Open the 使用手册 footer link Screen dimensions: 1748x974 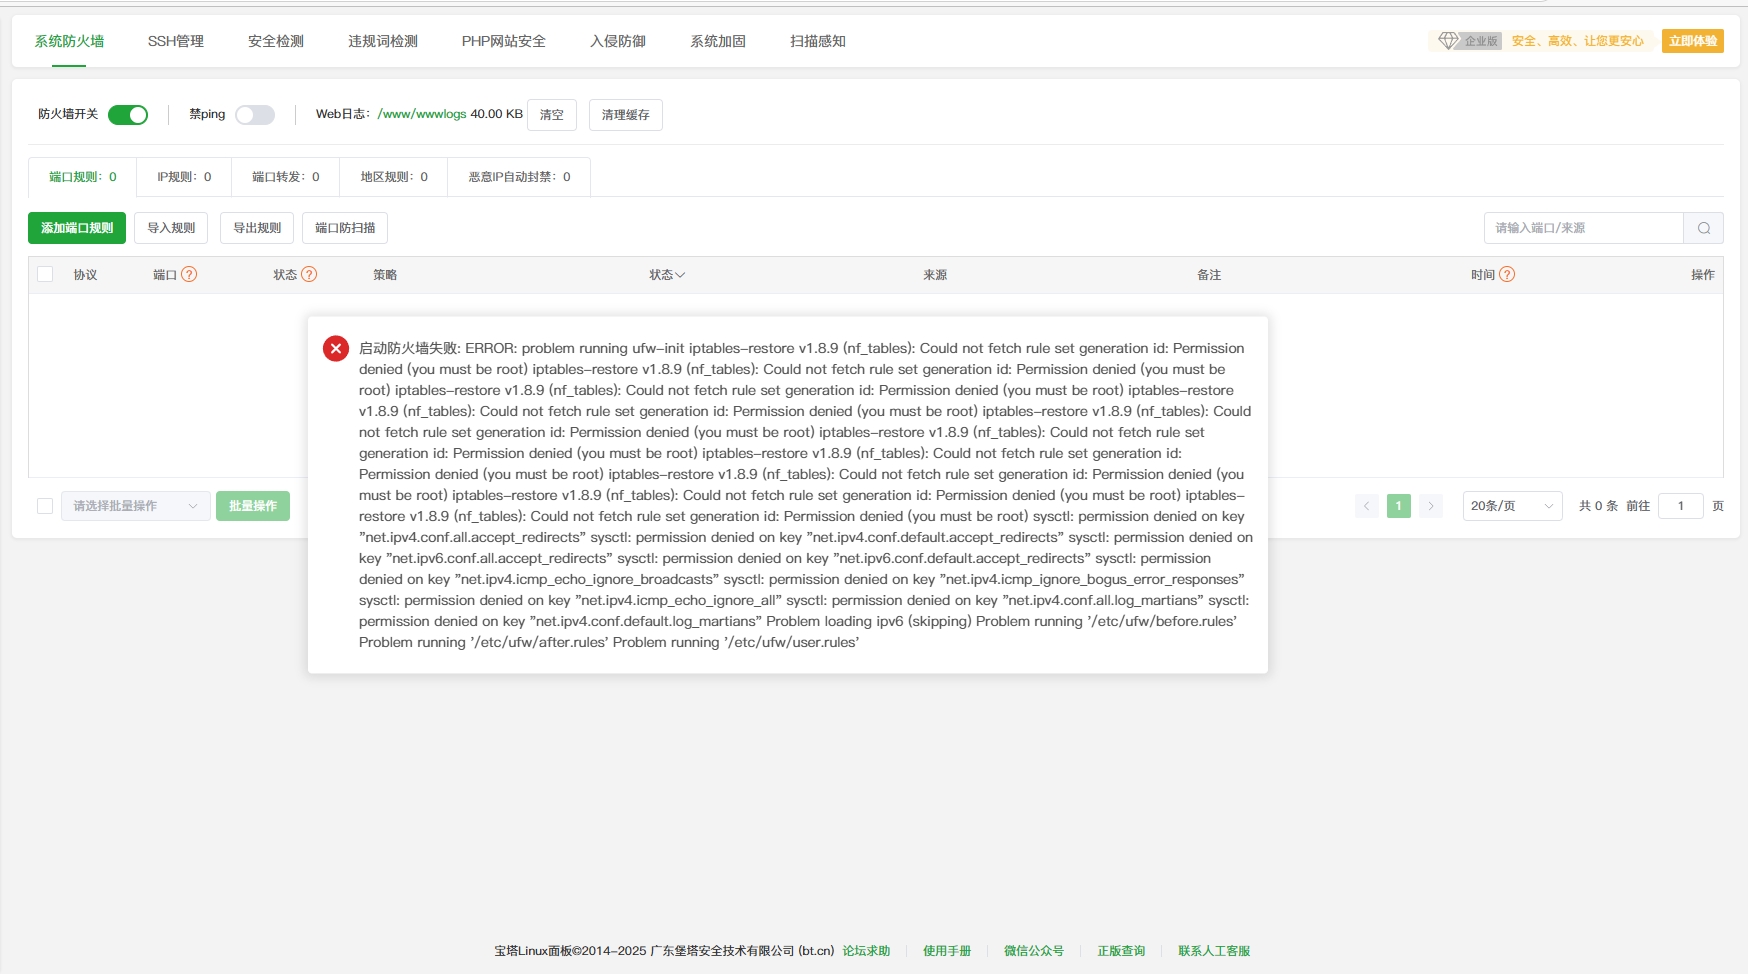click(x=947, y=951)
